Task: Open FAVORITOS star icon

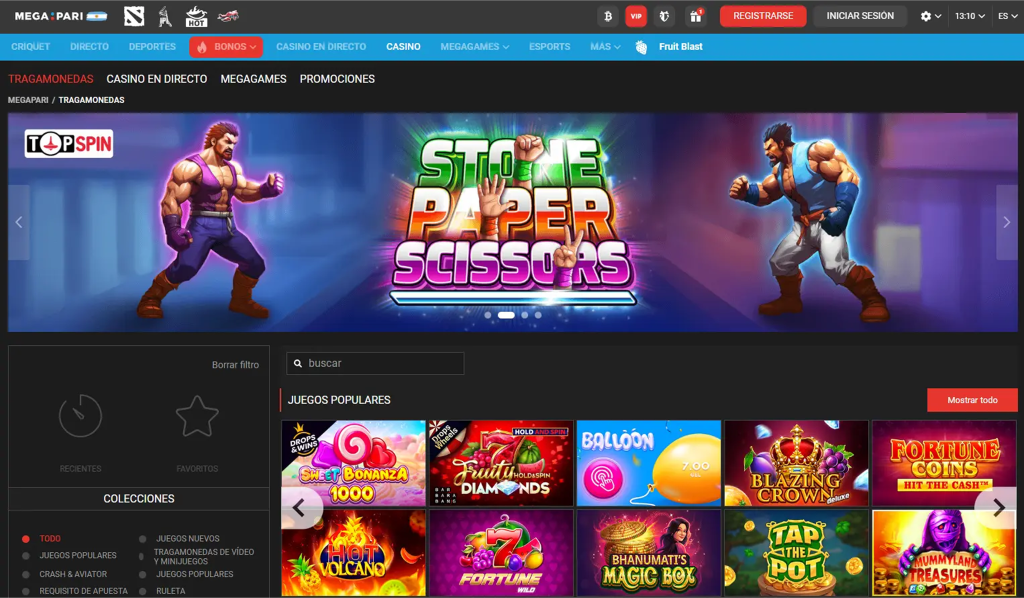Action: coord(197,416)
